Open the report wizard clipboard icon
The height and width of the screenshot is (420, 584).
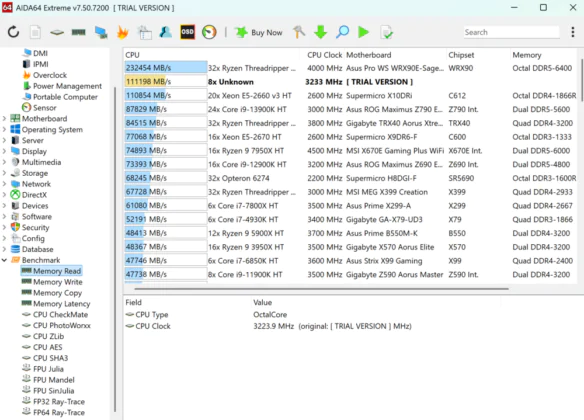[x=145, y=32]
